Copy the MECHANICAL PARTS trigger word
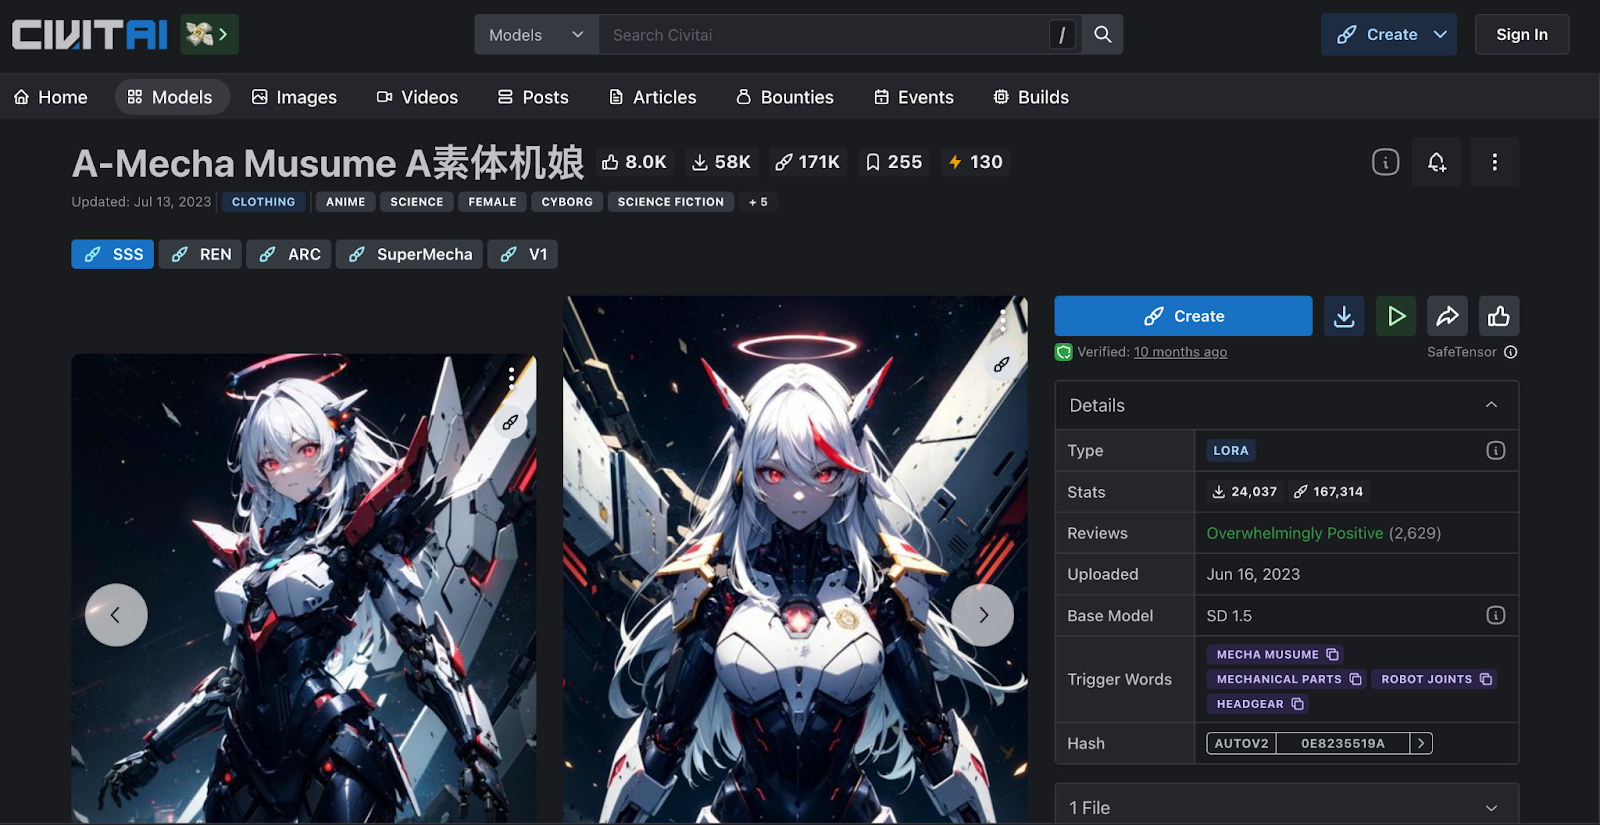Image resolution: width=1600 pixels, height=825 pixels. point(1355,679)
